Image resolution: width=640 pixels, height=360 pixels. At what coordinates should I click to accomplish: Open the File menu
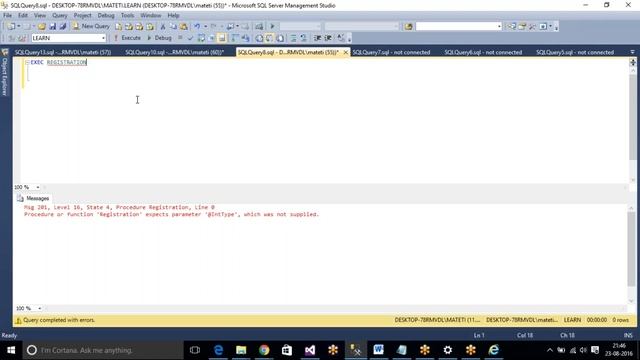7,16
